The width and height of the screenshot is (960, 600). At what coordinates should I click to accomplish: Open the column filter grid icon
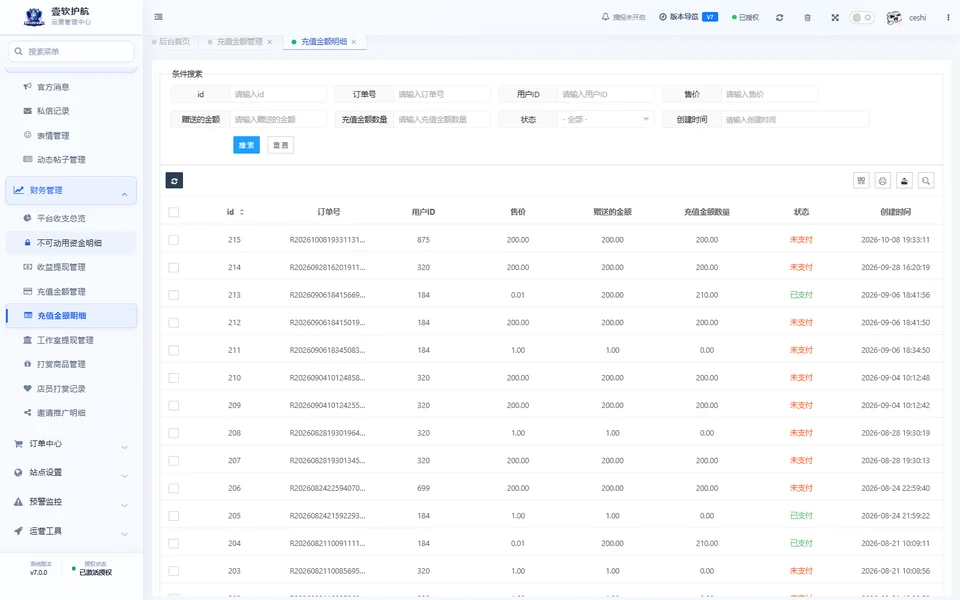pos(861,181)
